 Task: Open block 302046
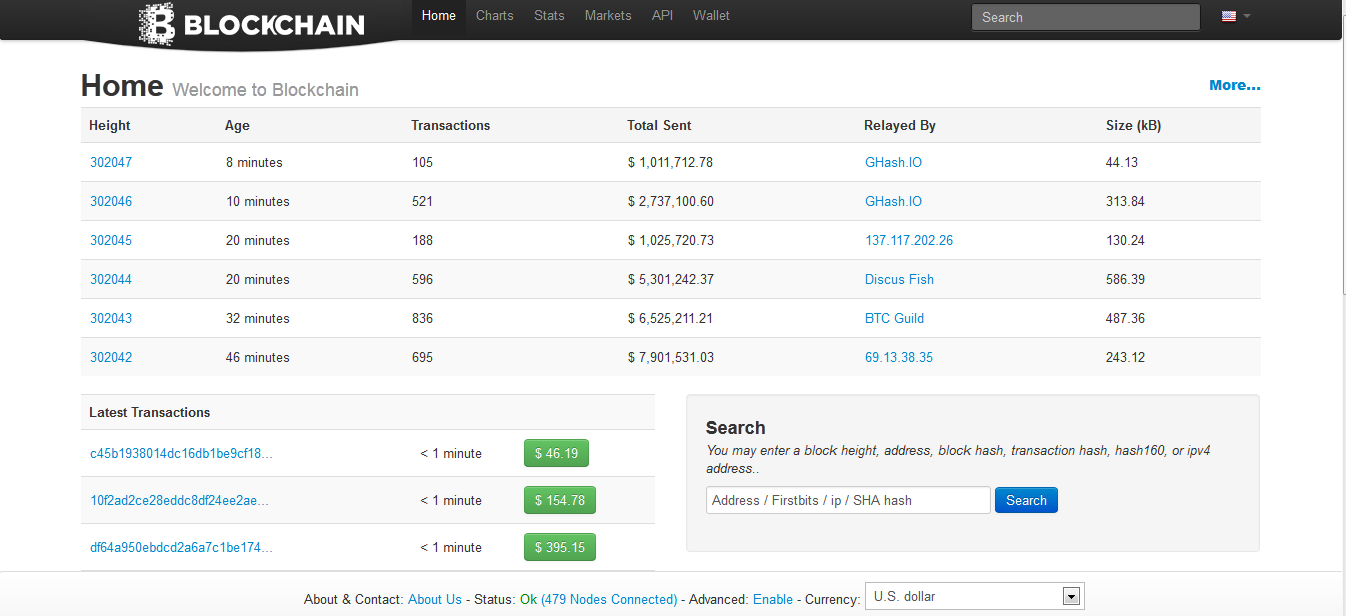coord(111,201)
